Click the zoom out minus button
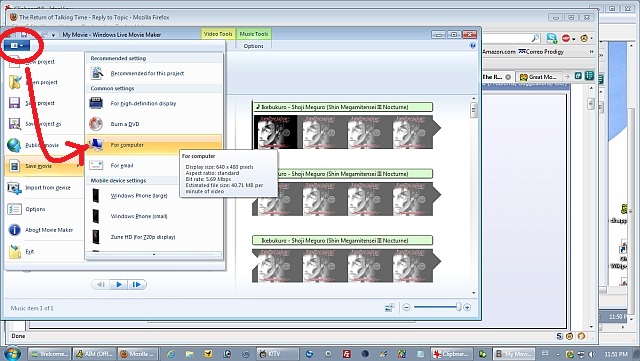The image size is (640, 361). [406, 307]
